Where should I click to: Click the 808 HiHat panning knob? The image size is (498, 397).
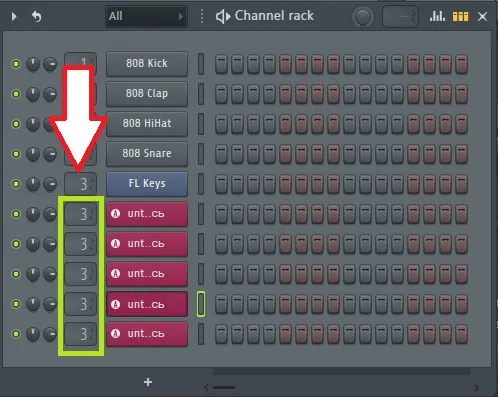click(x=33, y=124)
